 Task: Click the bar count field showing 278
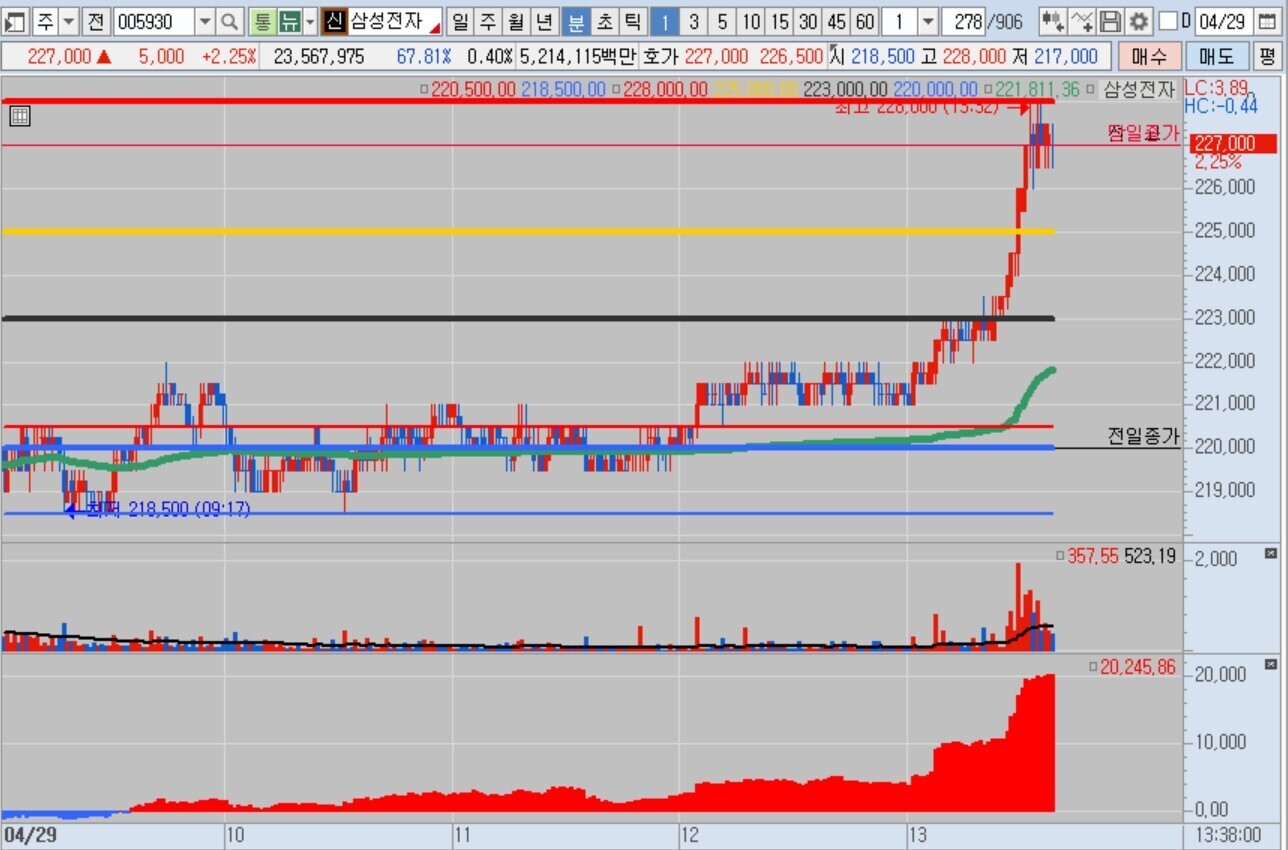(965, 21)
